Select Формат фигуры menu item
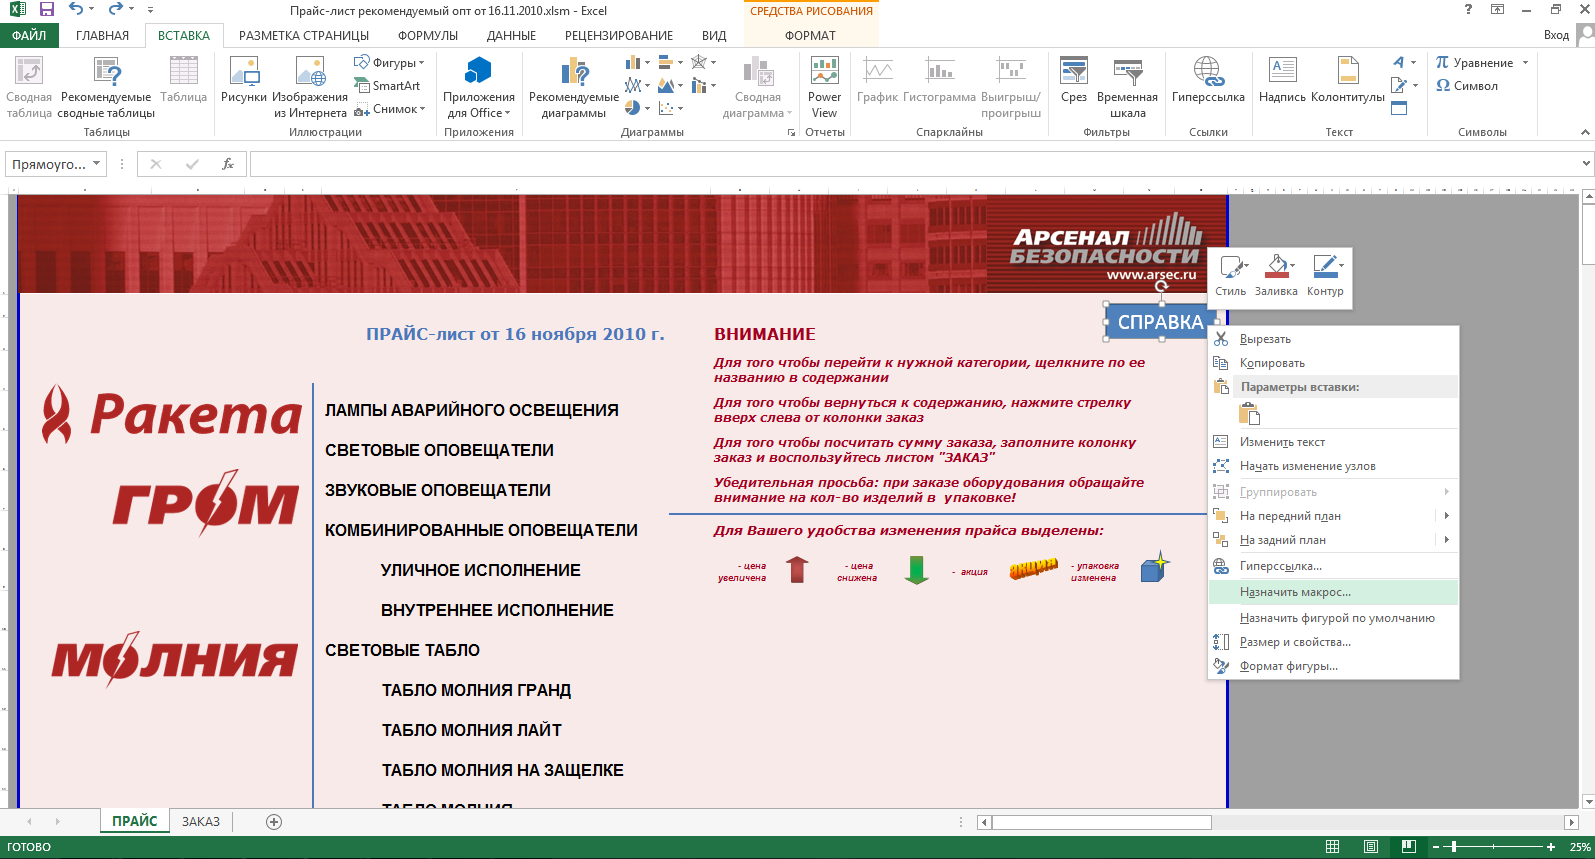1595x859 pixels. 1333,666
